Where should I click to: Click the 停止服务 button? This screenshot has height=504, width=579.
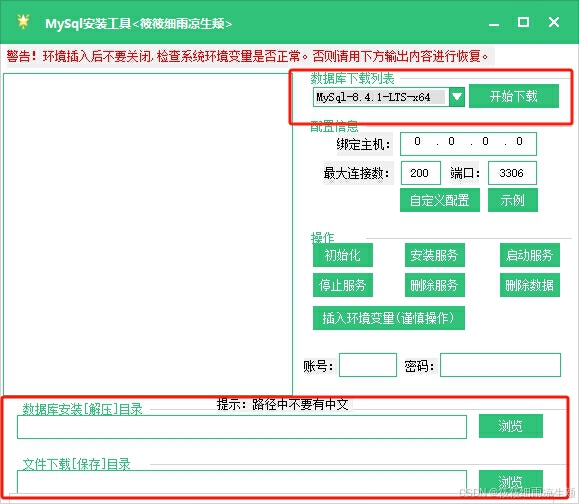pyautogui.click(x=343, y=285)
